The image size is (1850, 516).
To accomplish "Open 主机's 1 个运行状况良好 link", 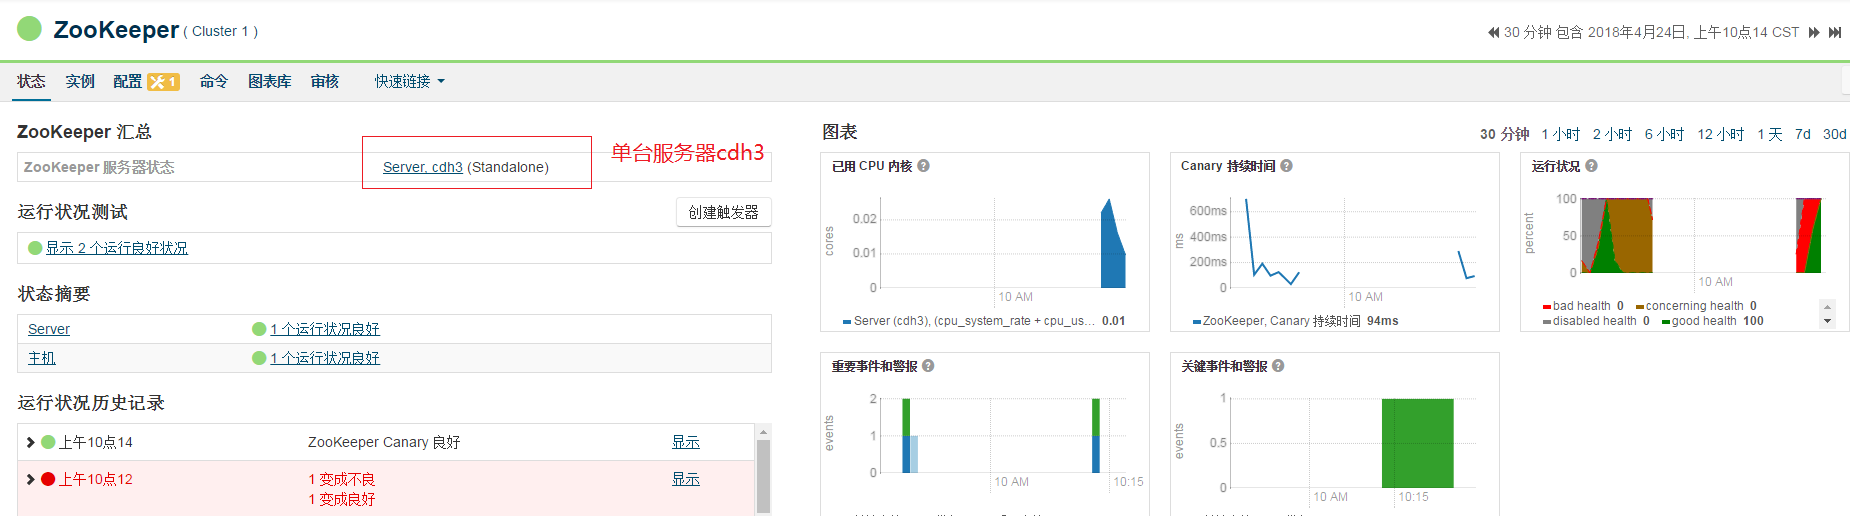I will point(325,358).
